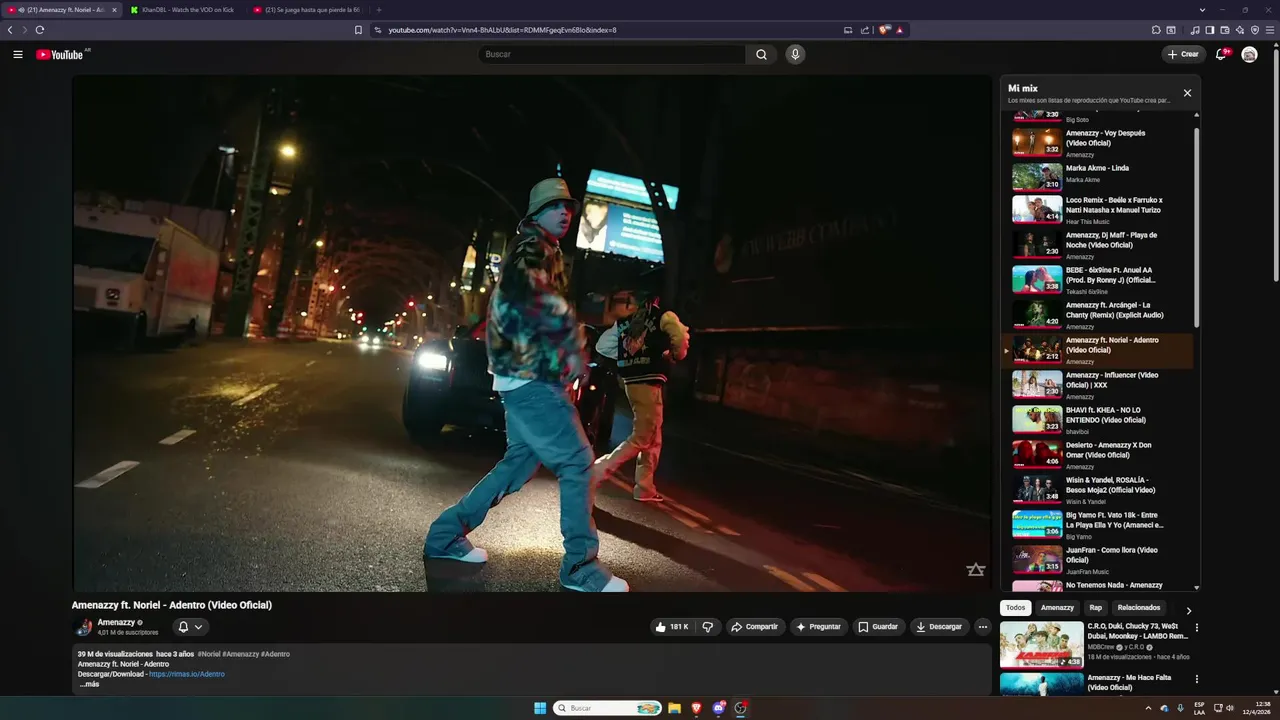Select the Amenazzy filter chip
Image resolution: width=1280 pixels, height=720 pixels.
1057,608
